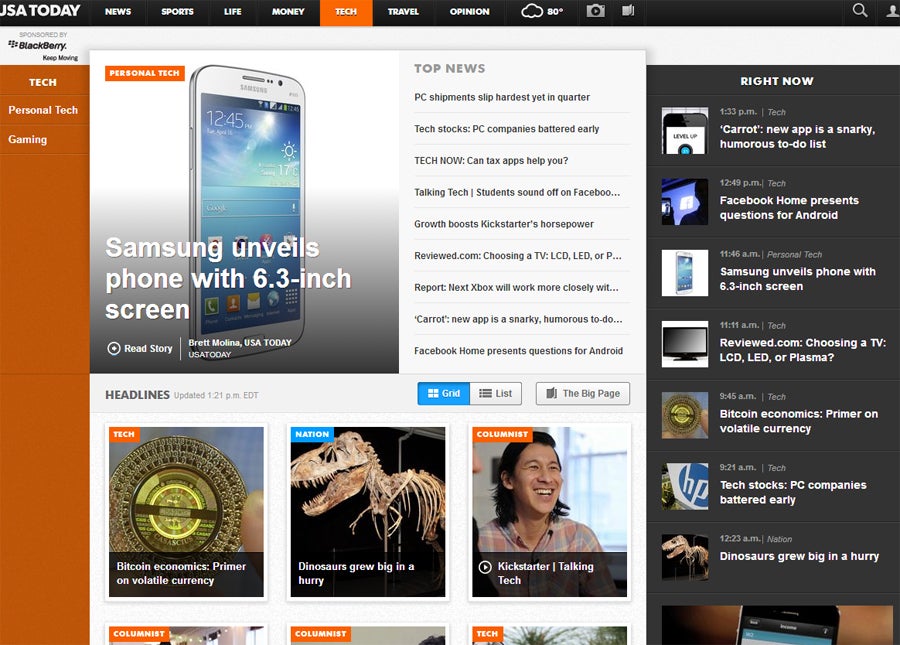
Task: Open the Samsung phone thumbnail in Right Now
Action: pyautogui.click(x=684, y=273)
